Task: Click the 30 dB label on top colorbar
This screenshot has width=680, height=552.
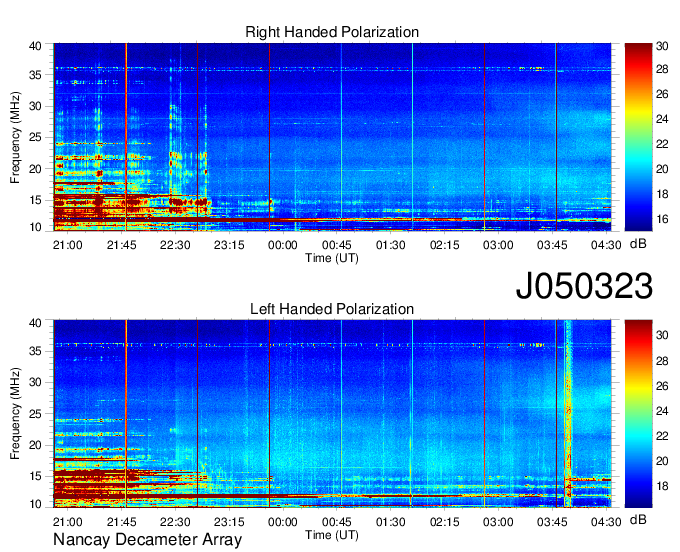Action: 662,46
